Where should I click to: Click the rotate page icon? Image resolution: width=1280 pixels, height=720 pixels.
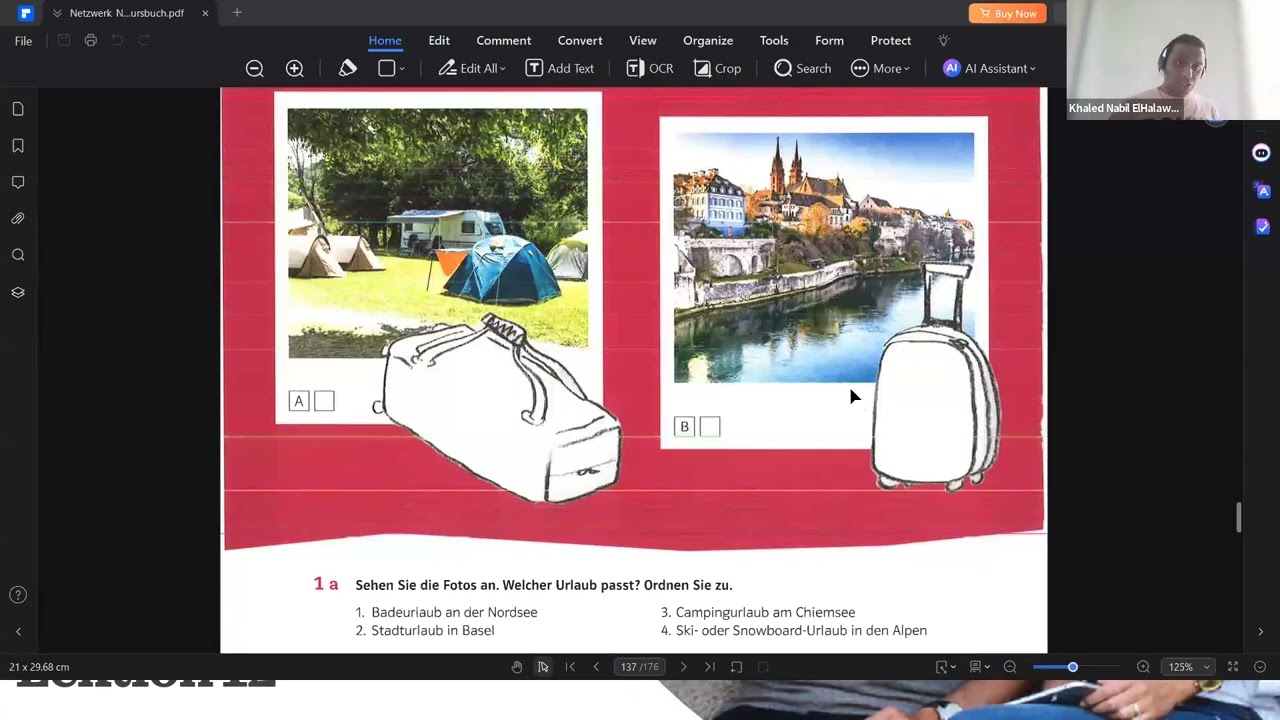tap(736, 667)
